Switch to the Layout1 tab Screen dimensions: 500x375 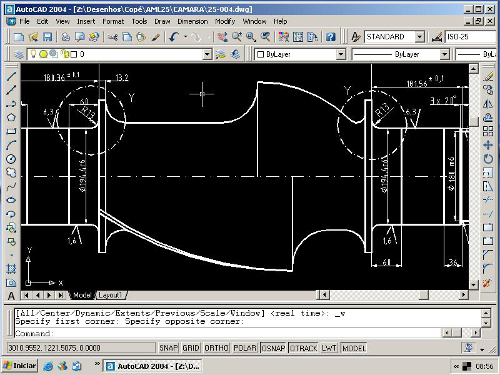pos(110,295)
